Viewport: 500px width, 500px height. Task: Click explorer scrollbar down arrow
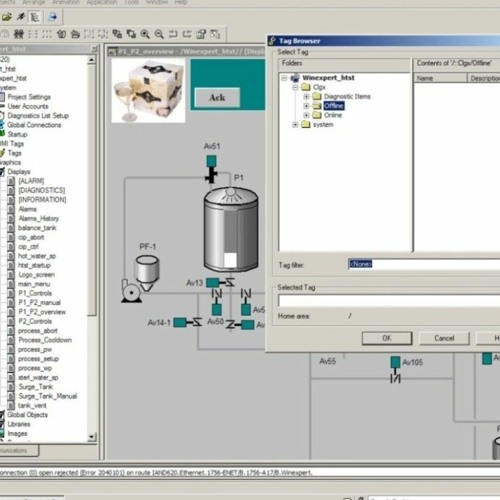click(x=92, y=437)
